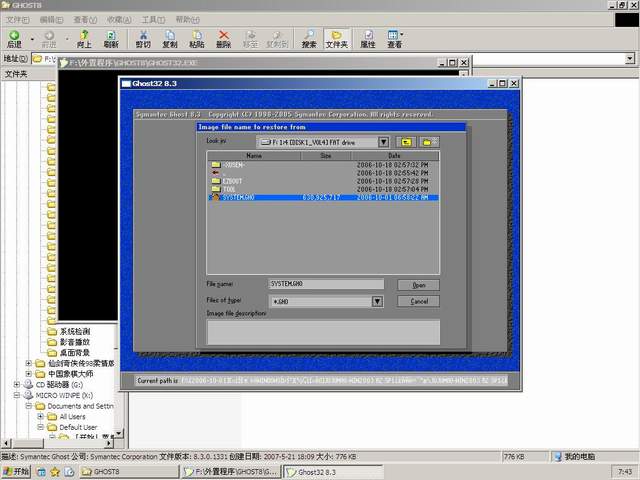
Task: Click the 开始 (Start) button on taskbar
Action: click(17, 471)
